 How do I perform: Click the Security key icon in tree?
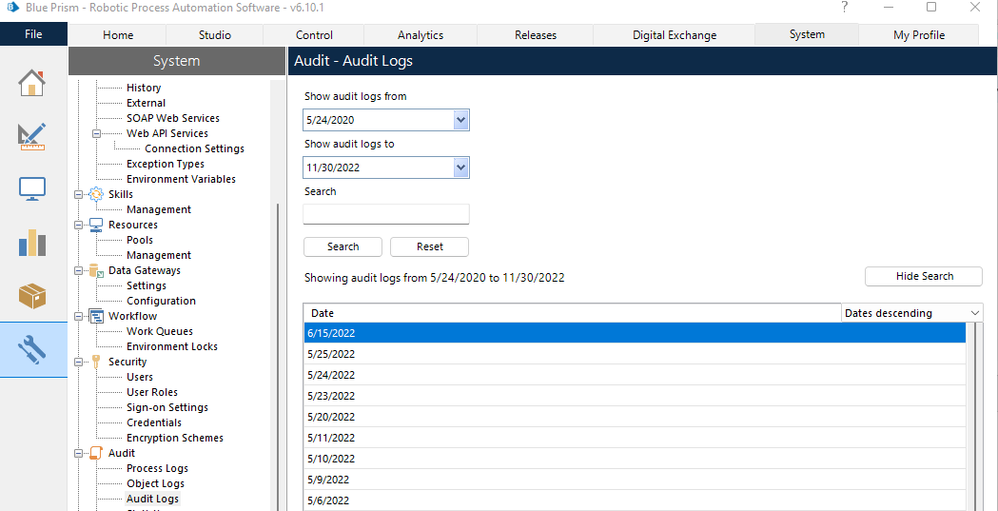(96, 362)
